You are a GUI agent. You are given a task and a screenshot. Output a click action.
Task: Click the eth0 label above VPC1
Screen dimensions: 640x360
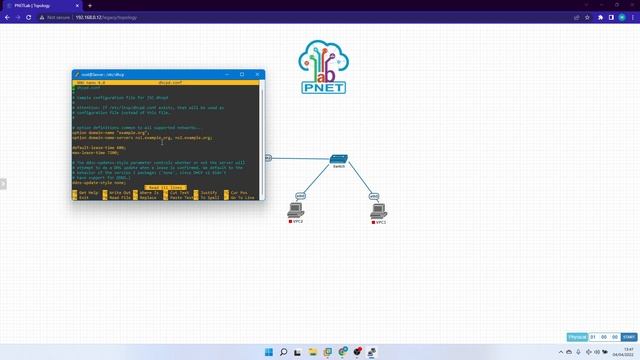pyautogui.click(x=374, y=196)
